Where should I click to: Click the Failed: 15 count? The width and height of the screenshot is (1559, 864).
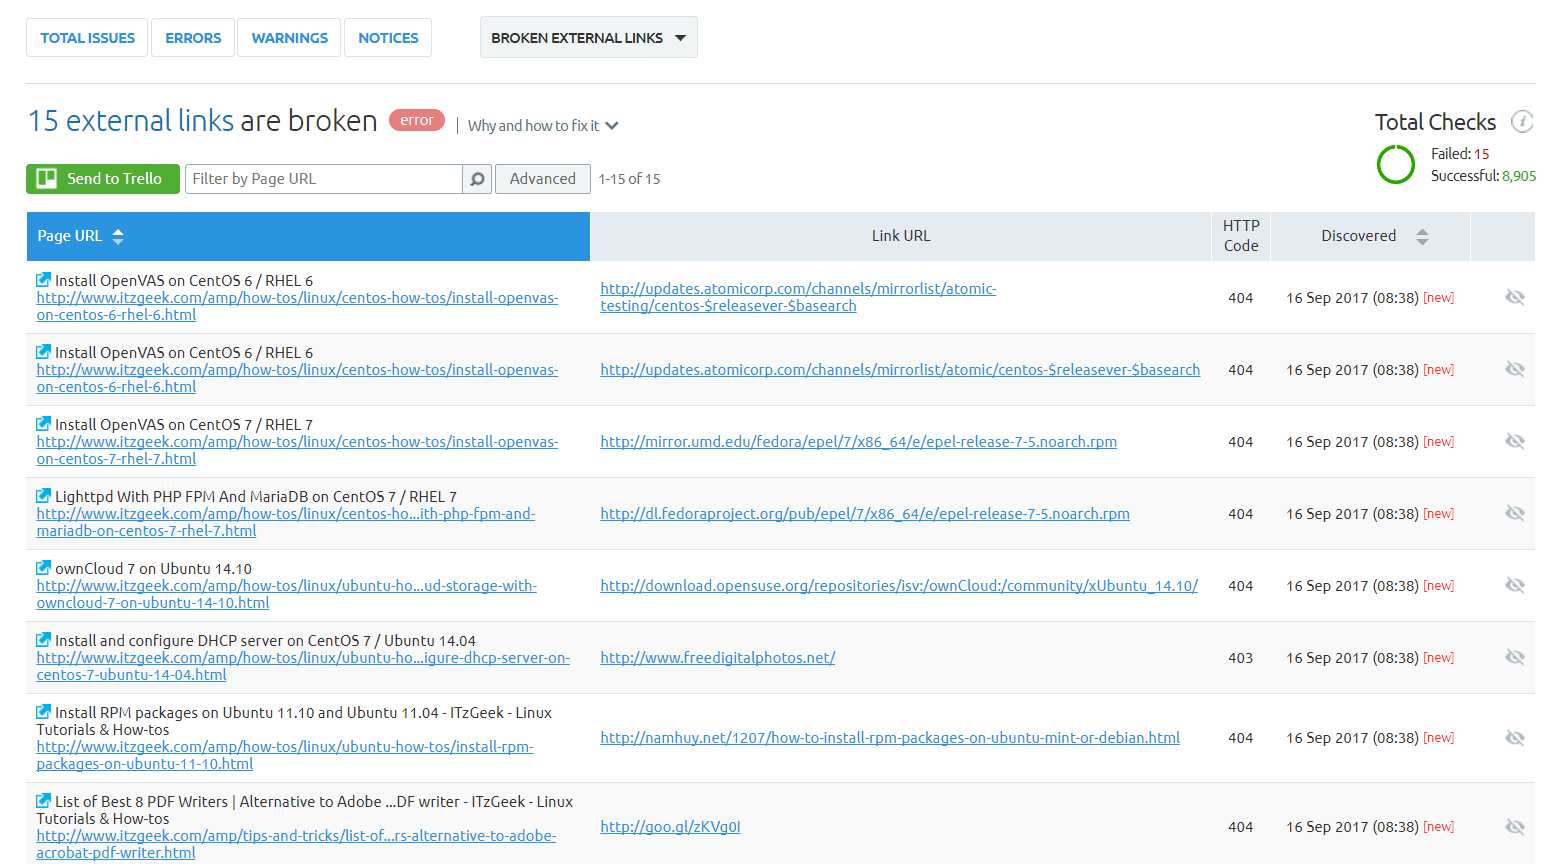[x=1460, y=154]
